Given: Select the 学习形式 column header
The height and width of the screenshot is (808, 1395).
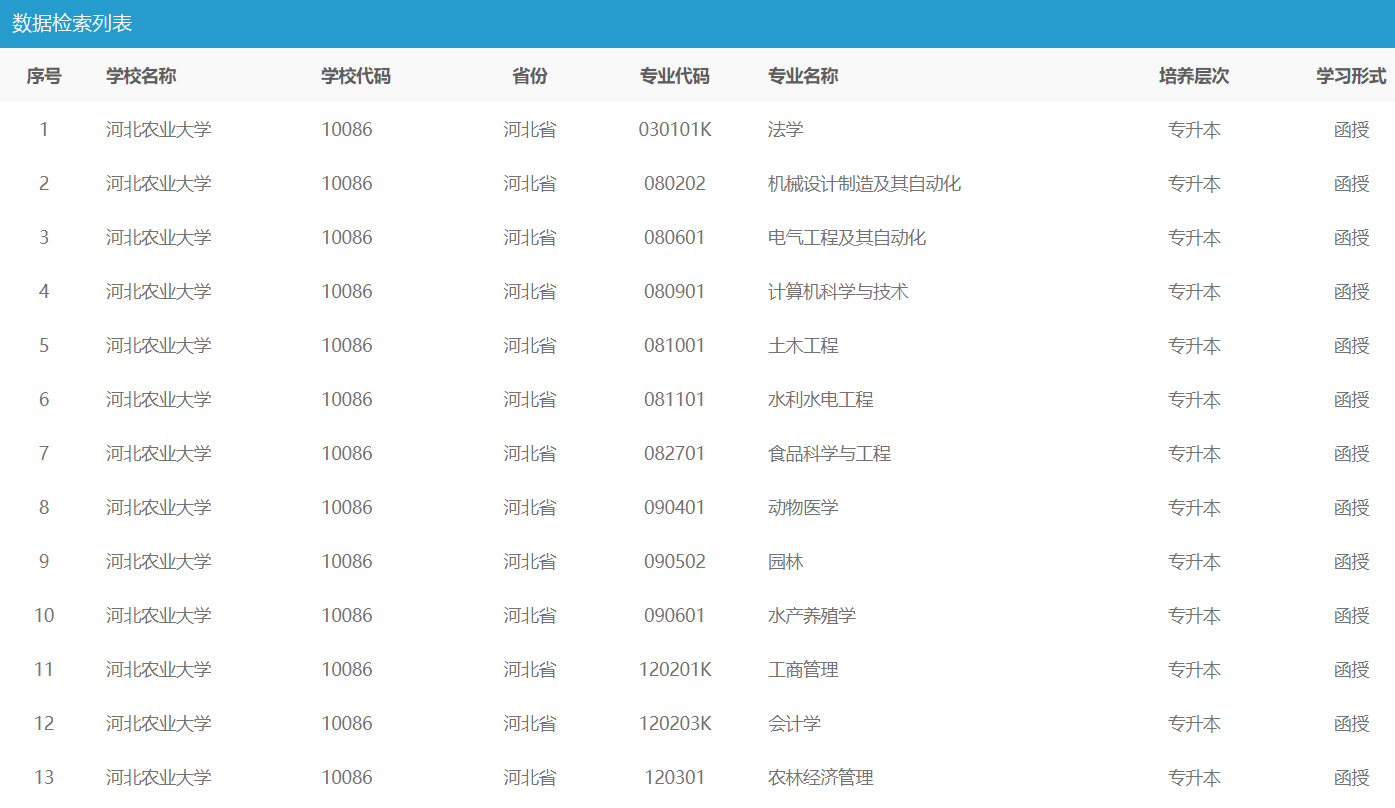Looking at the screenshot, I should pyautogui.click(x=1351, y=76).
